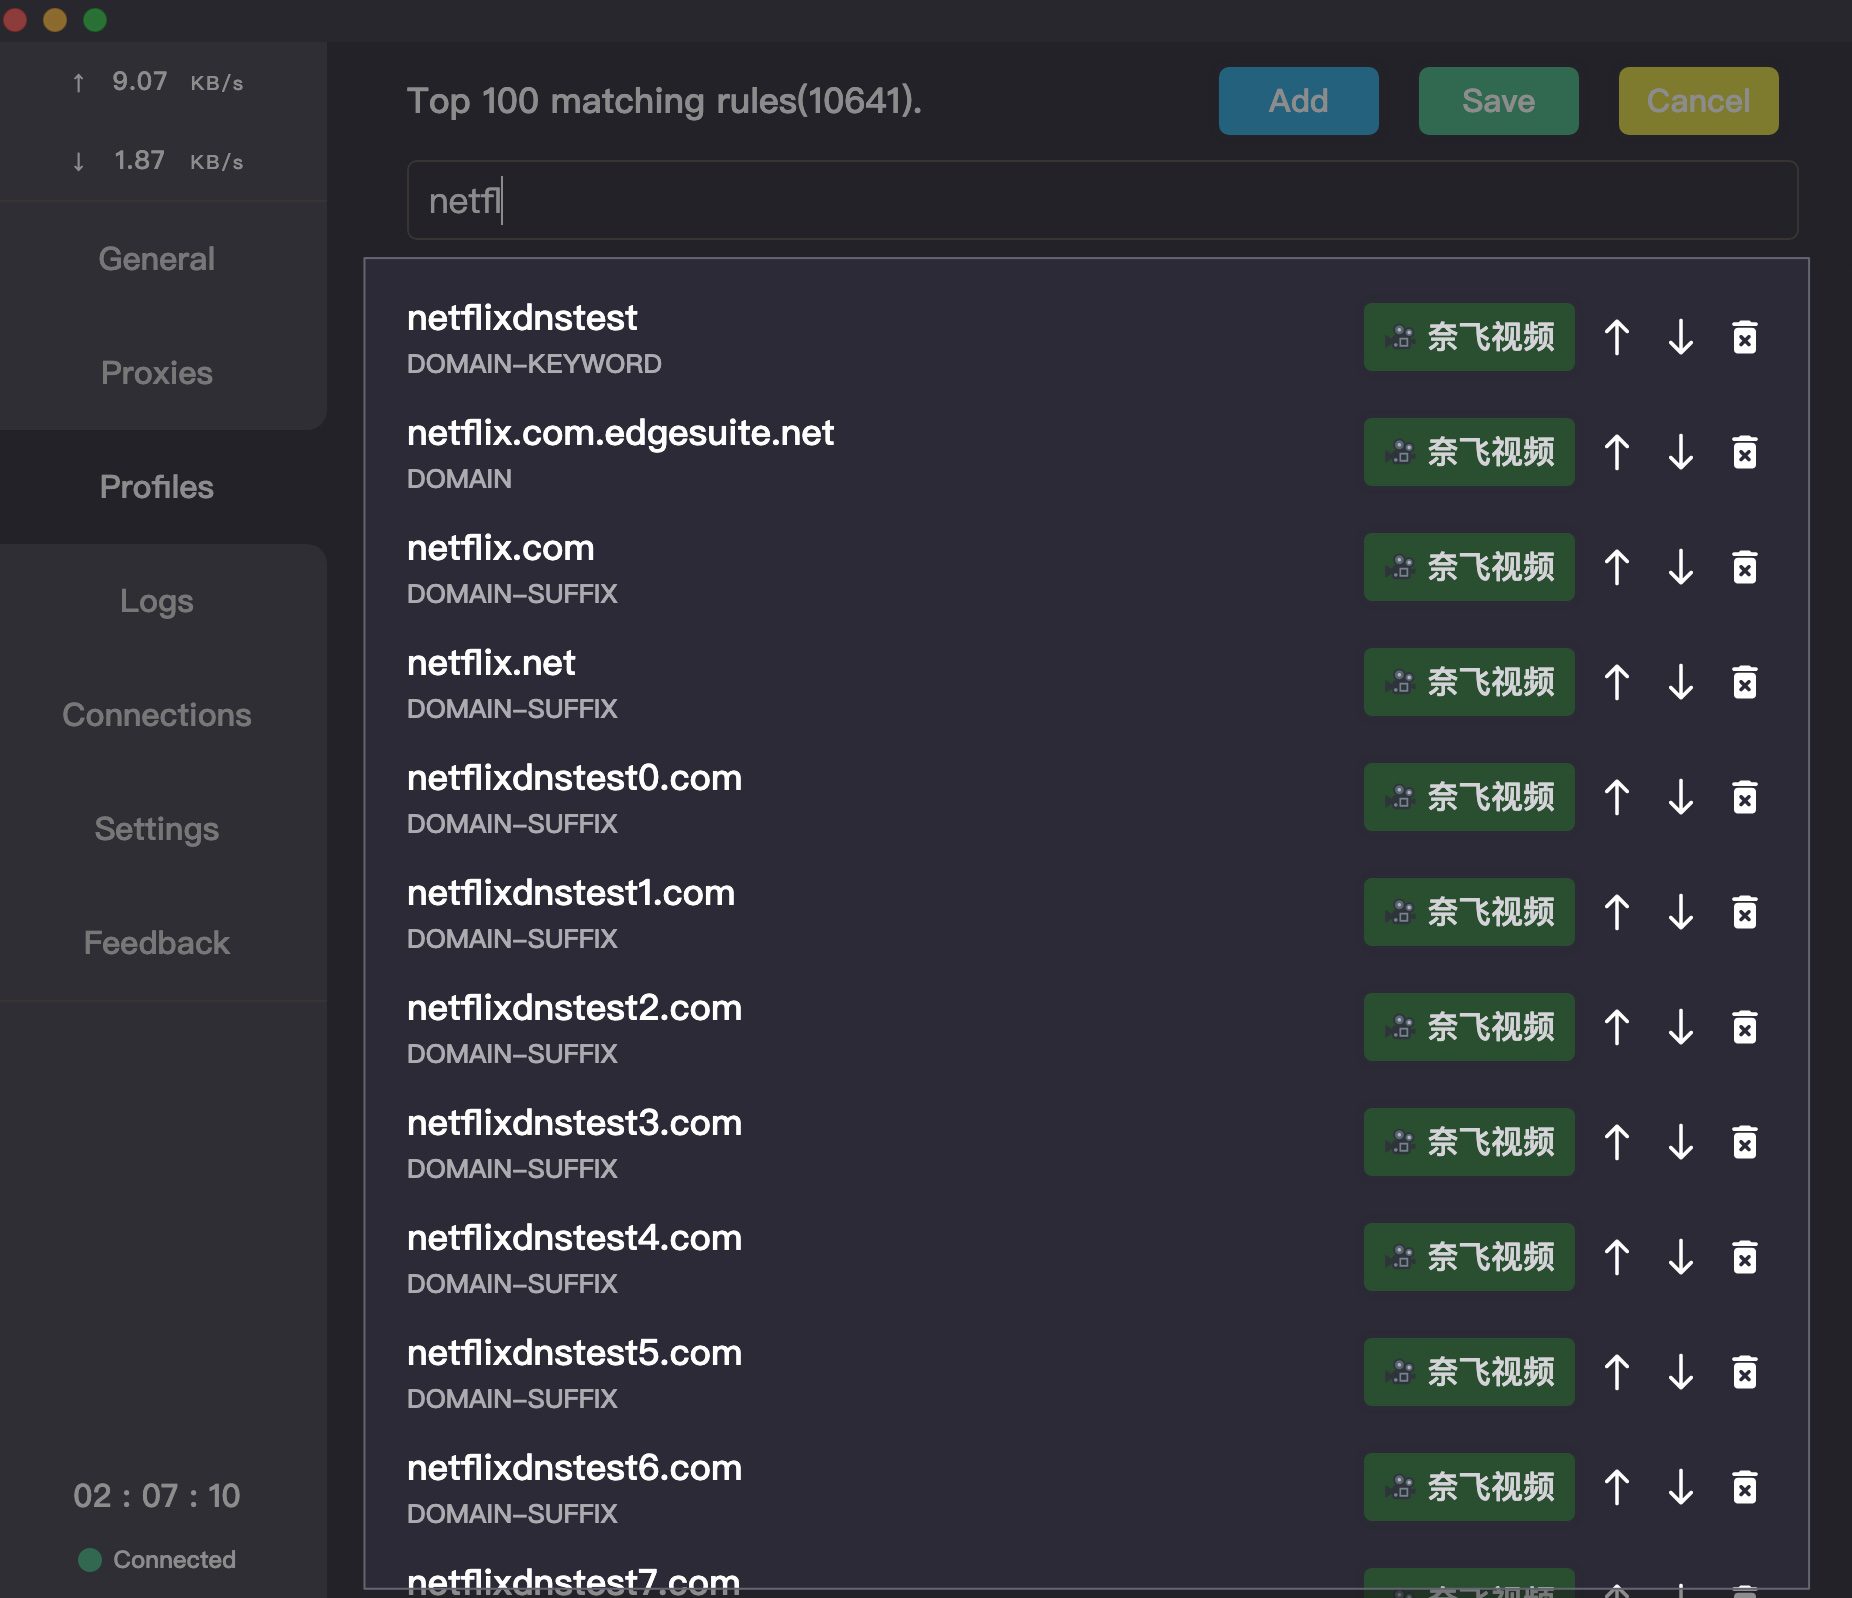Move the netflixdnstest rule down
Screen dimensions: 1852x1598
(x=1681, y=338)
